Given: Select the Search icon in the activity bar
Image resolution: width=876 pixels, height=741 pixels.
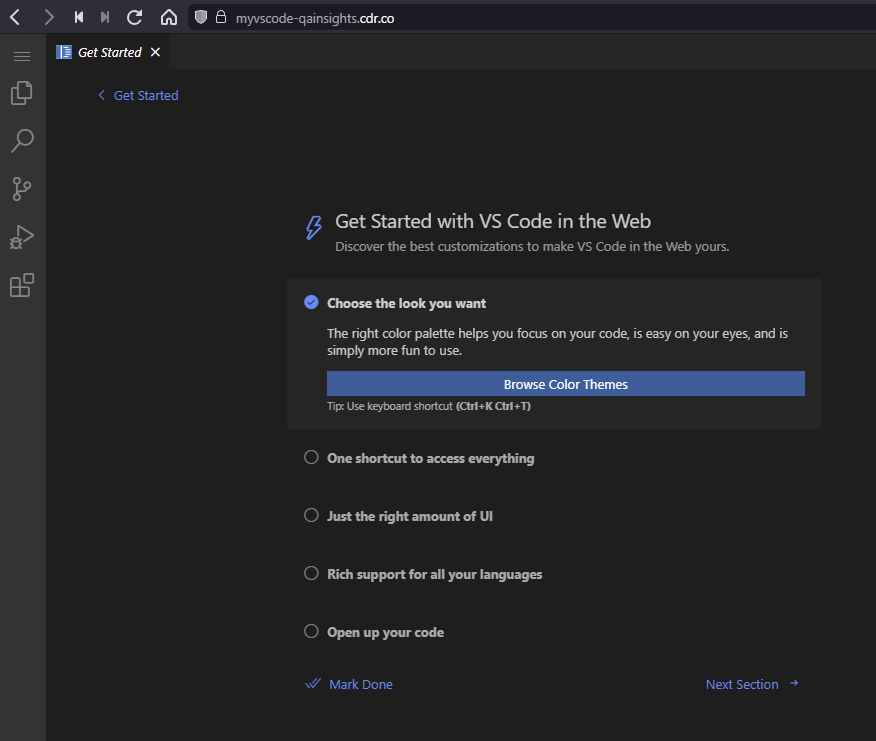Looking at the screenshot, I should point(22,140).
